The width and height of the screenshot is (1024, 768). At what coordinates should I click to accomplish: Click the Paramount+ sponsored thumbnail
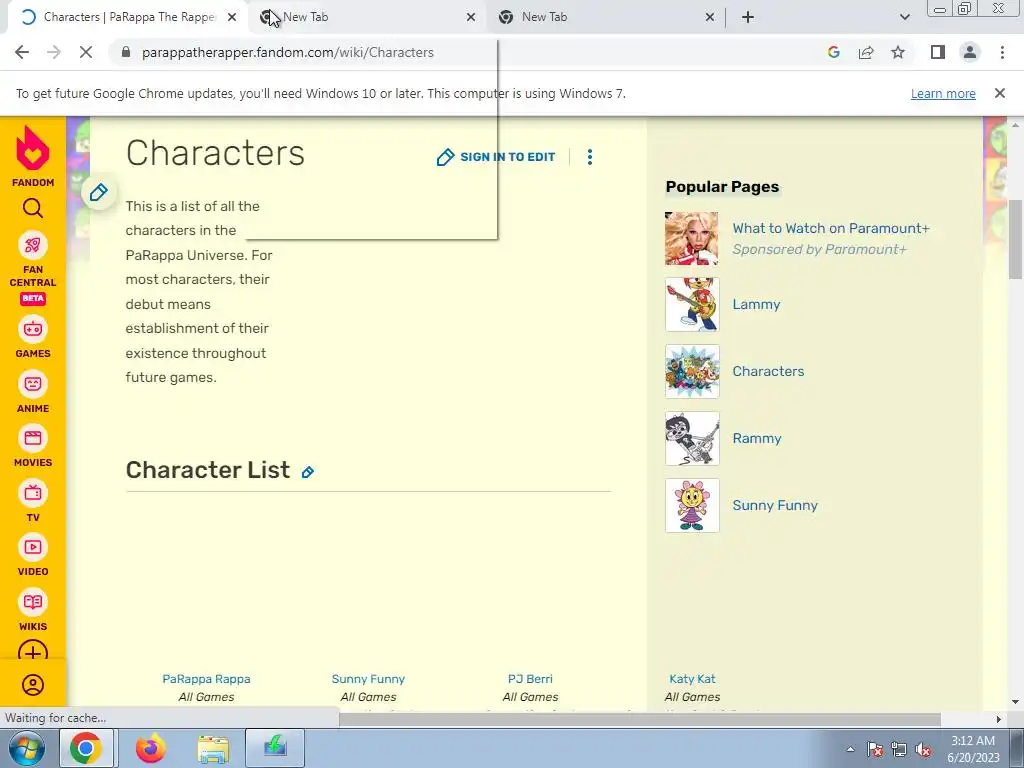pyautogui.click(x=692, y=238)
